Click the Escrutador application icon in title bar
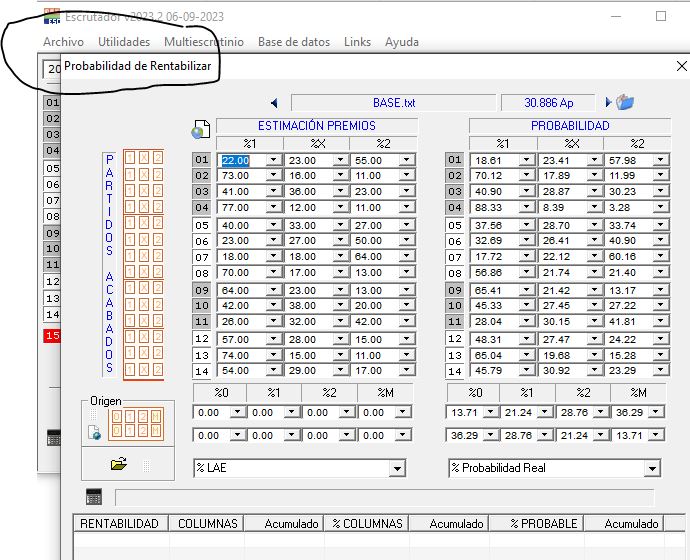The image size is (690, 560). tap(52, 17)
